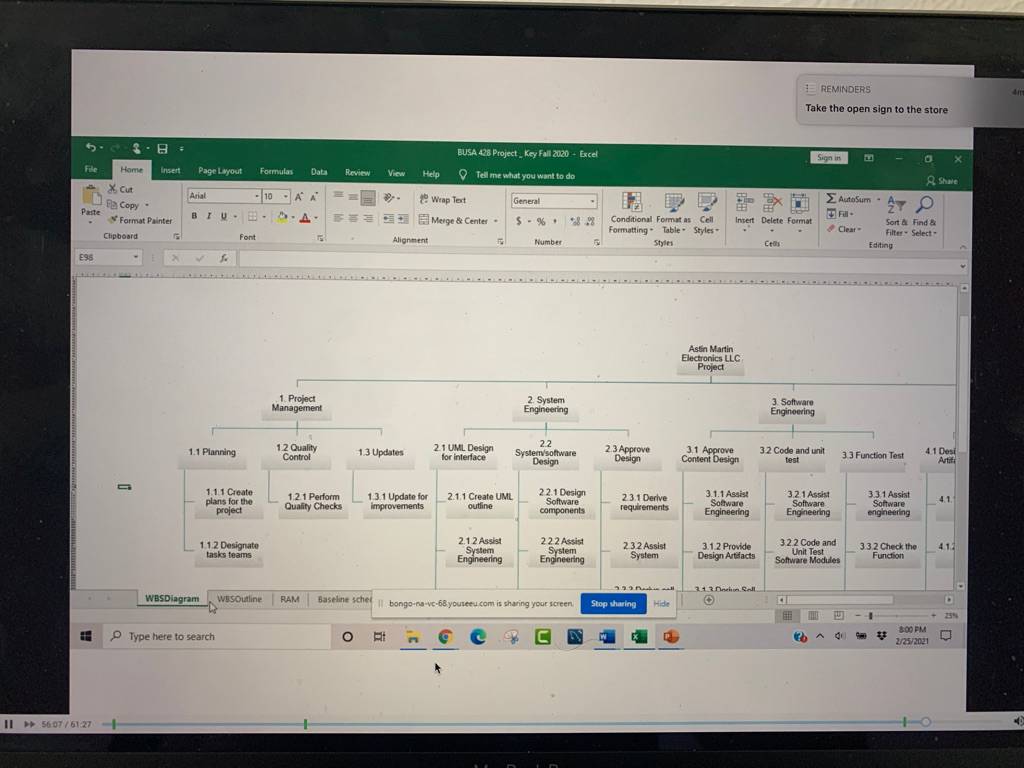Click AutoSum sigma button
The width and height of the screenshot is (1024, 768).
point(849,199)
